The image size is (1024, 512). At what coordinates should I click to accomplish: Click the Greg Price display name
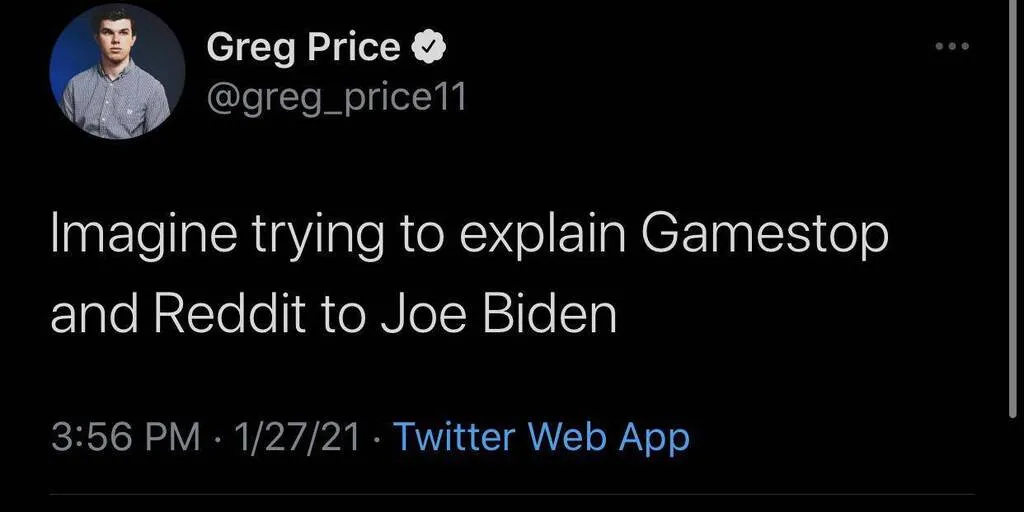tap(303, 47)
